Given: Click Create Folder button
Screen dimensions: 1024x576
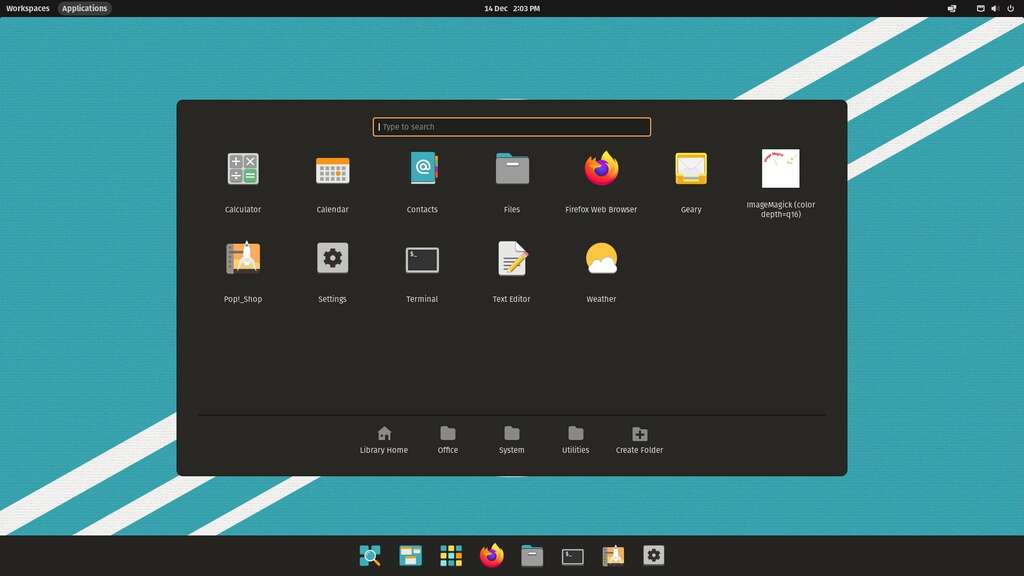Looking at the screenshot, I should pyautogui.click(x=640, y=439).
